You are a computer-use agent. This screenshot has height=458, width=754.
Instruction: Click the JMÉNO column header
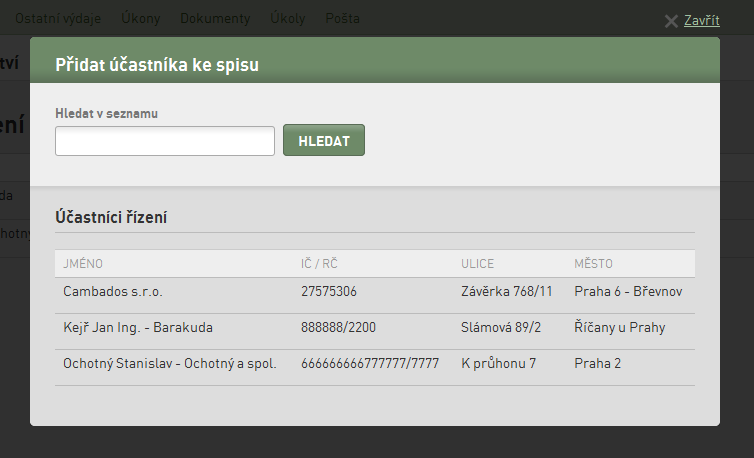pyautogui.click(x=83, y=264)
